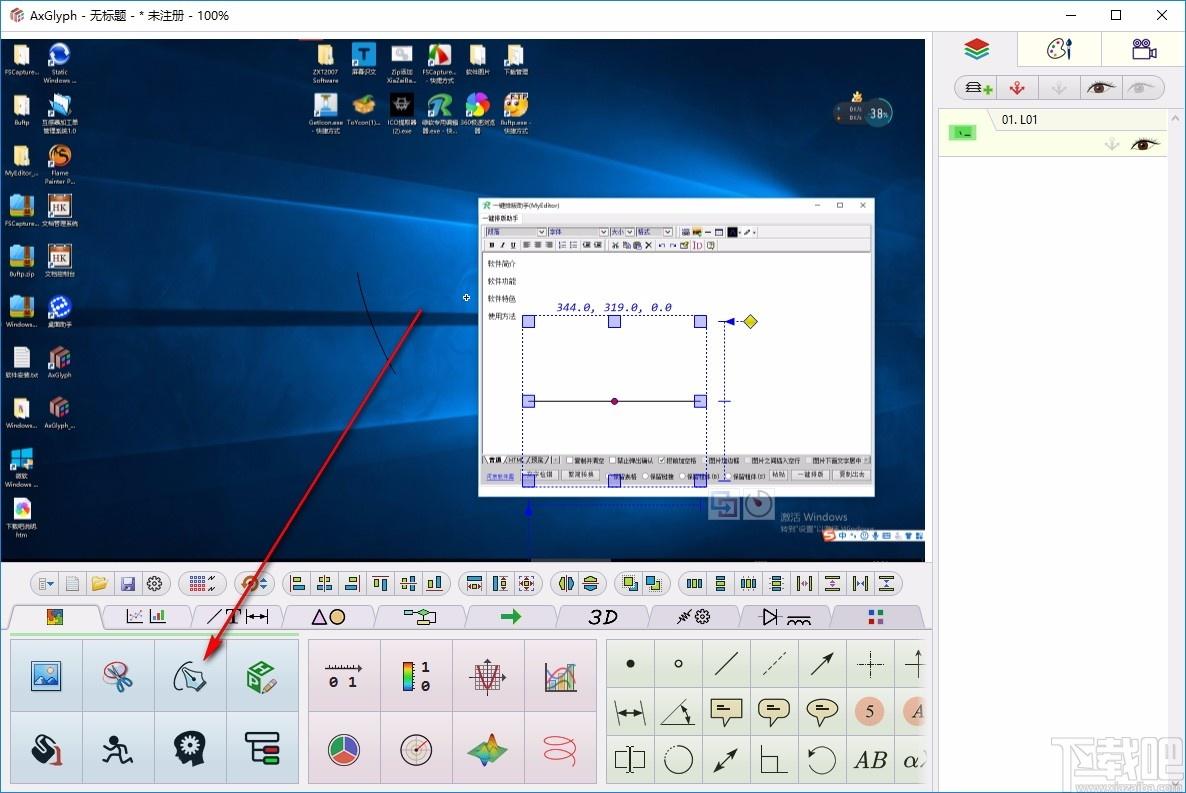Open the menu list dropdown
Screen dimensions: 1186x793
coord(46,583)
